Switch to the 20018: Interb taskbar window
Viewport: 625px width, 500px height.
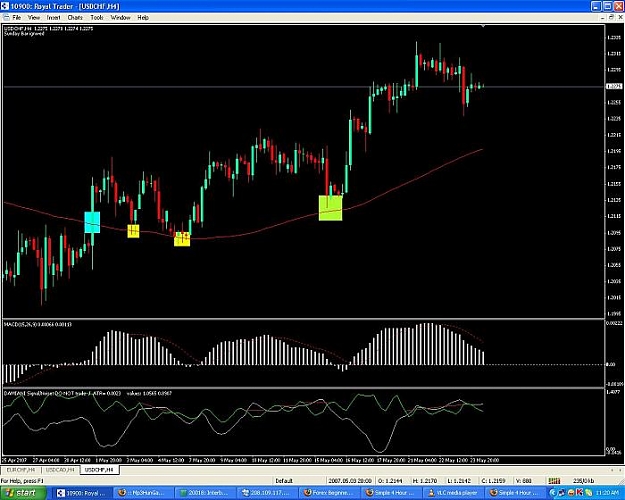tap(206, 493)
